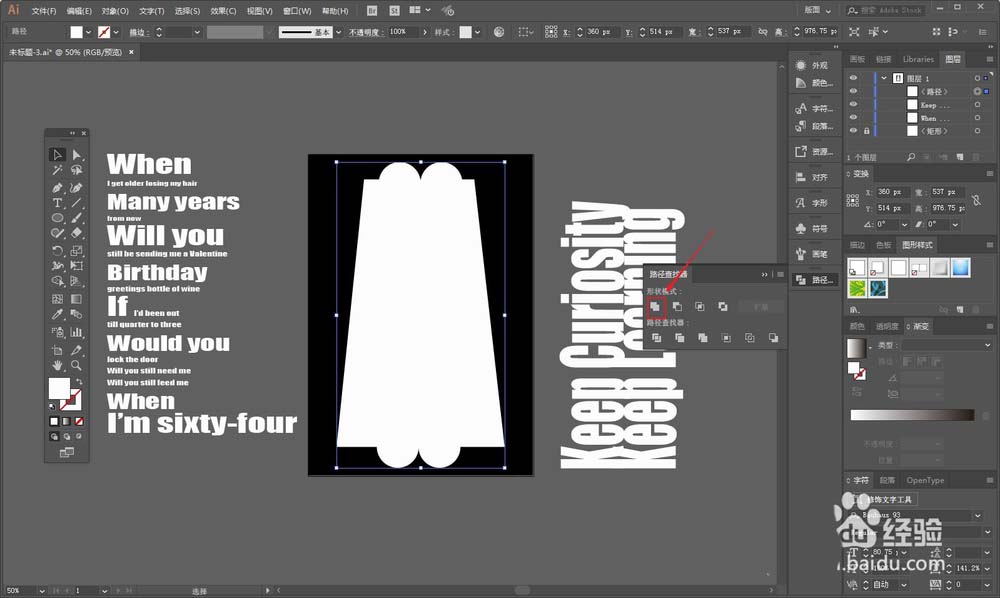Select the Scale tool
Image resolution: width=1000 pixels, height=598 pixels.
click(x=77, y=251)
